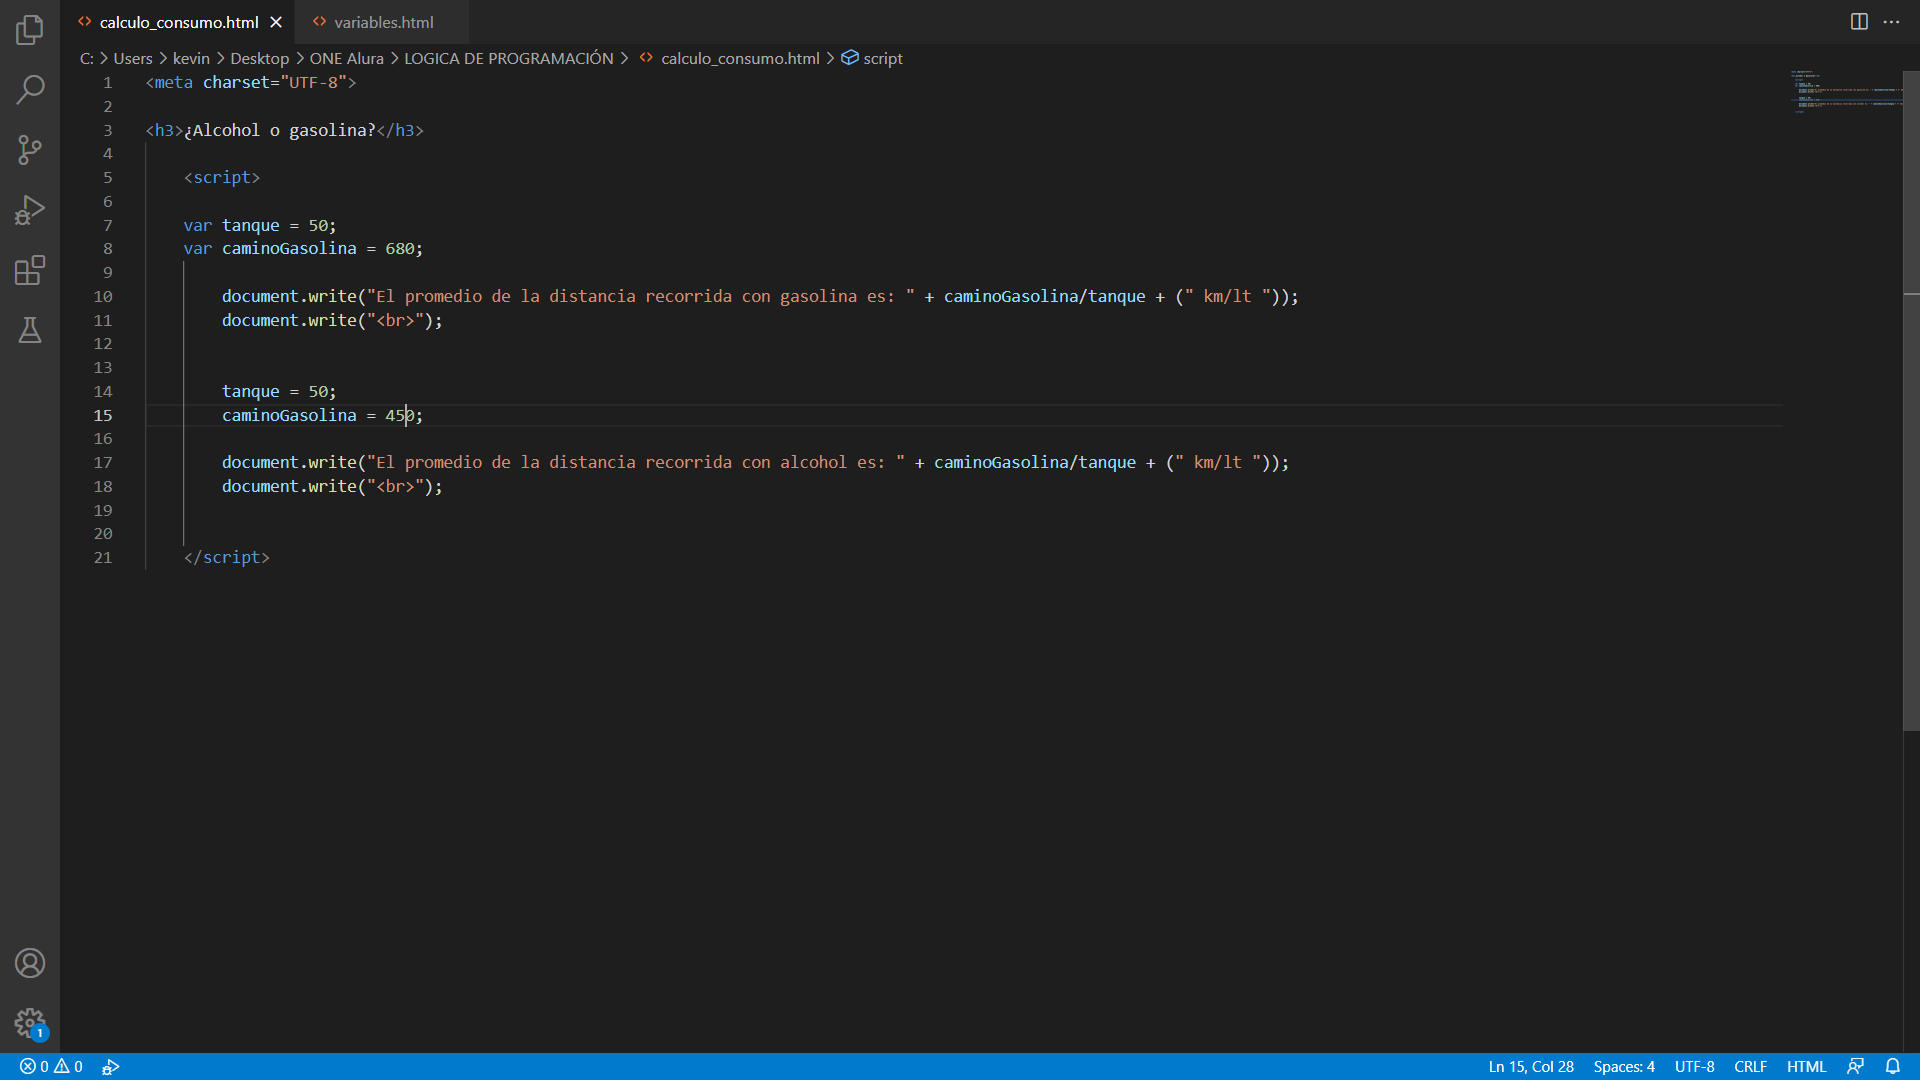
Task: Click the debug launch icon in status bar
Action: (x=111, y=1066)
